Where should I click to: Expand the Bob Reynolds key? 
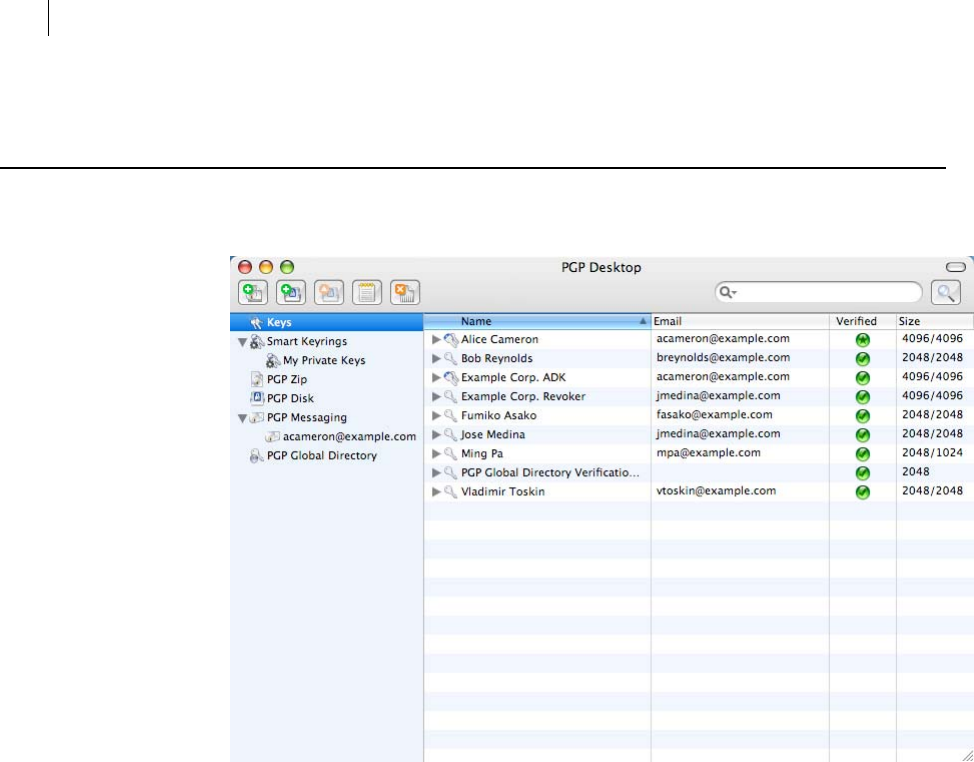click(x=436, y=359)
